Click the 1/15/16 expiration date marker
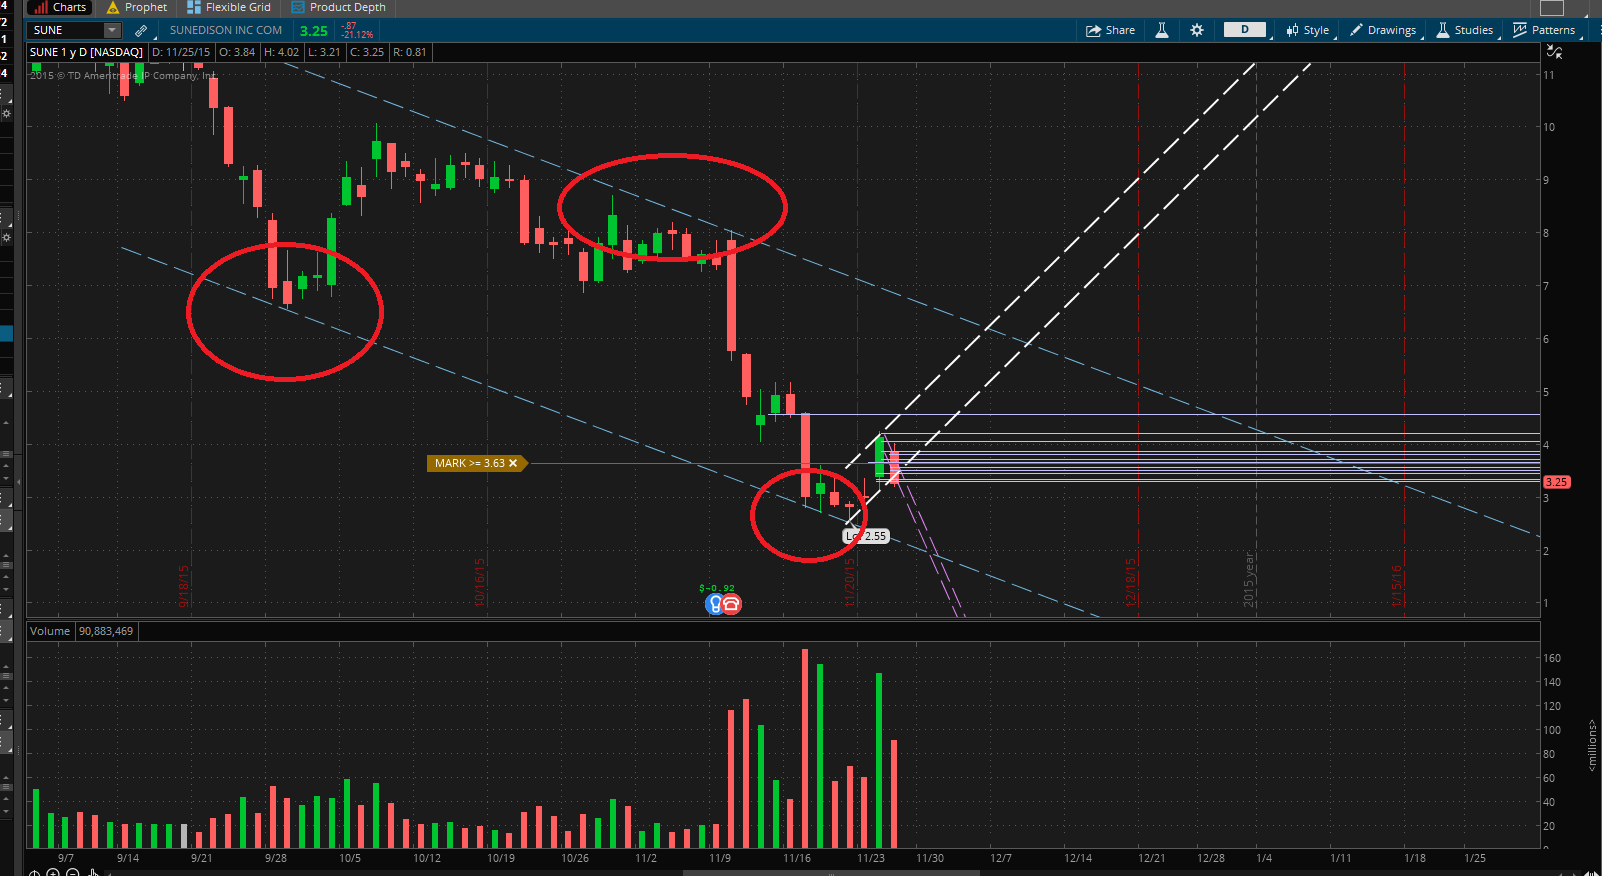1602x876 pixels. click(1397, 586)
